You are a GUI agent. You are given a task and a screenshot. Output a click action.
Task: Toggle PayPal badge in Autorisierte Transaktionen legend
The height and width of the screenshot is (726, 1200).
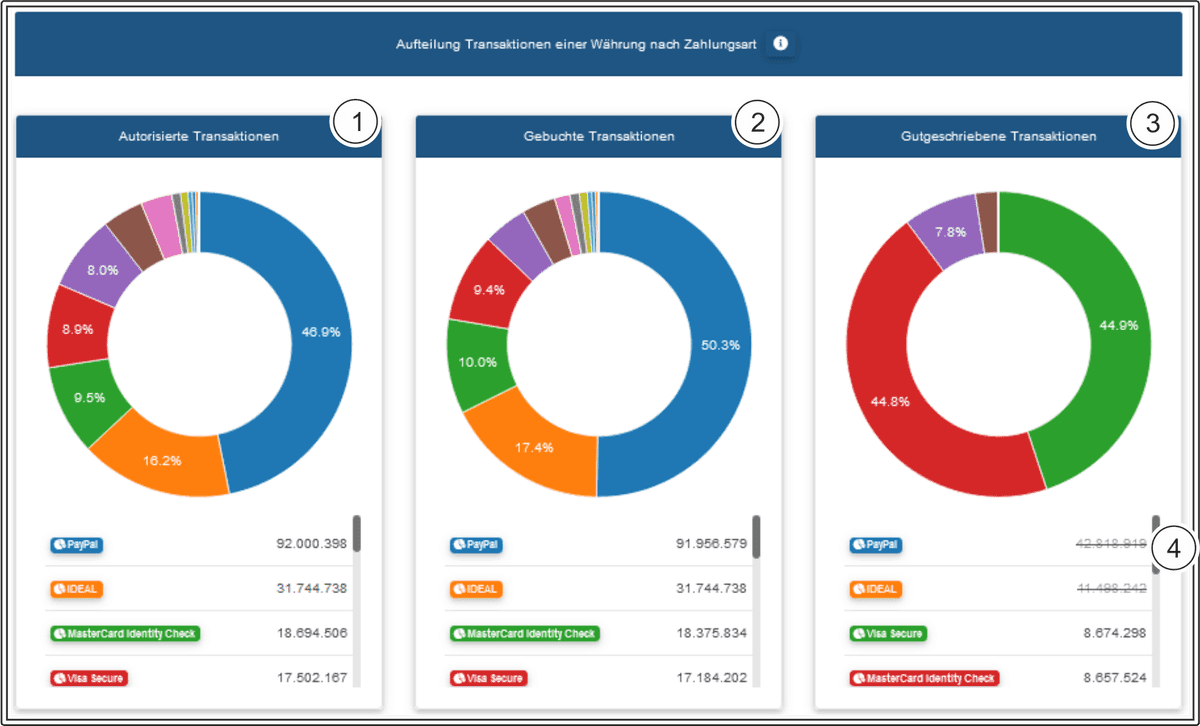(x=77, y=545)
